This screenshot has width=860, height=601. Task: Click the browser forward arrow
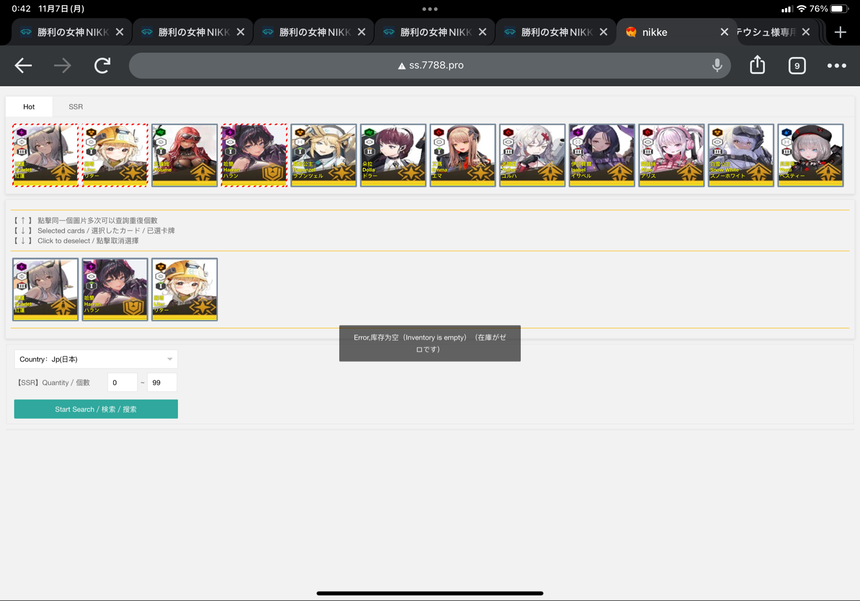point(63,66)
